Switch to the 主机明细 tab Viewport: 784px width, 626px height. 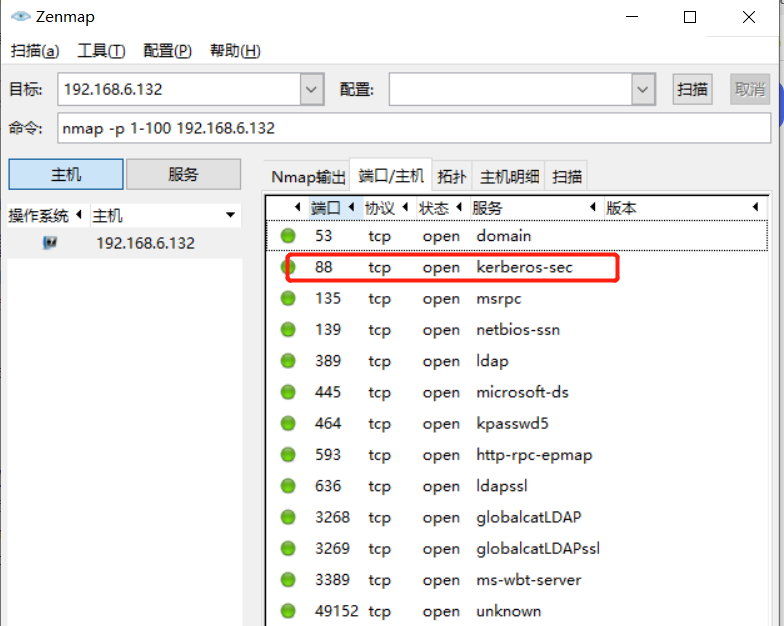(x=509, y=176)
